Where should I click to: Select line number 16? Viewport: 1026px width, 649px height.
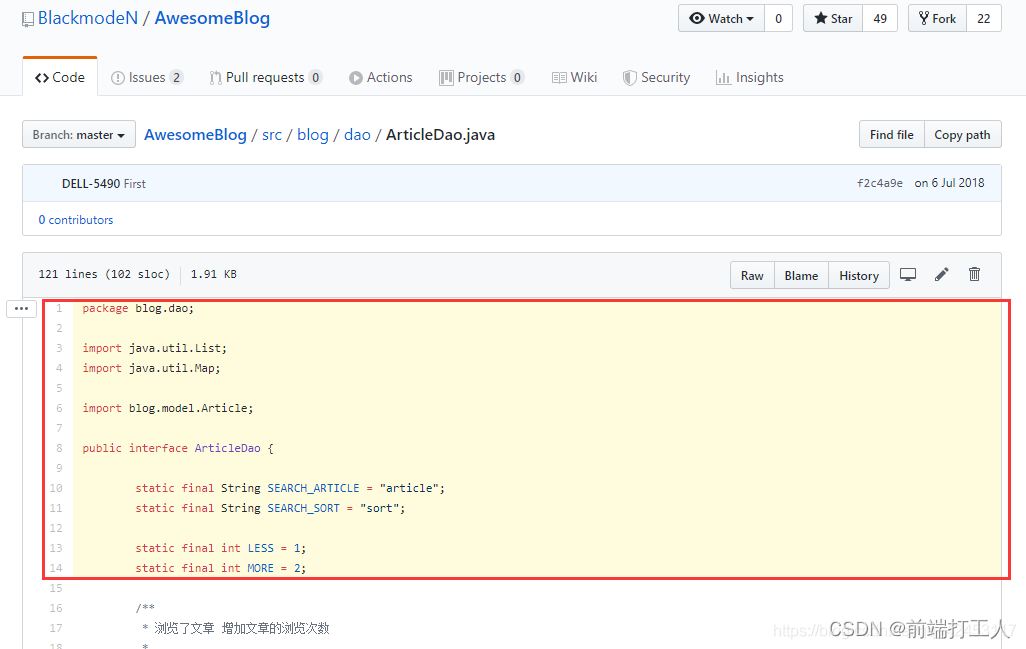(56, 608)
